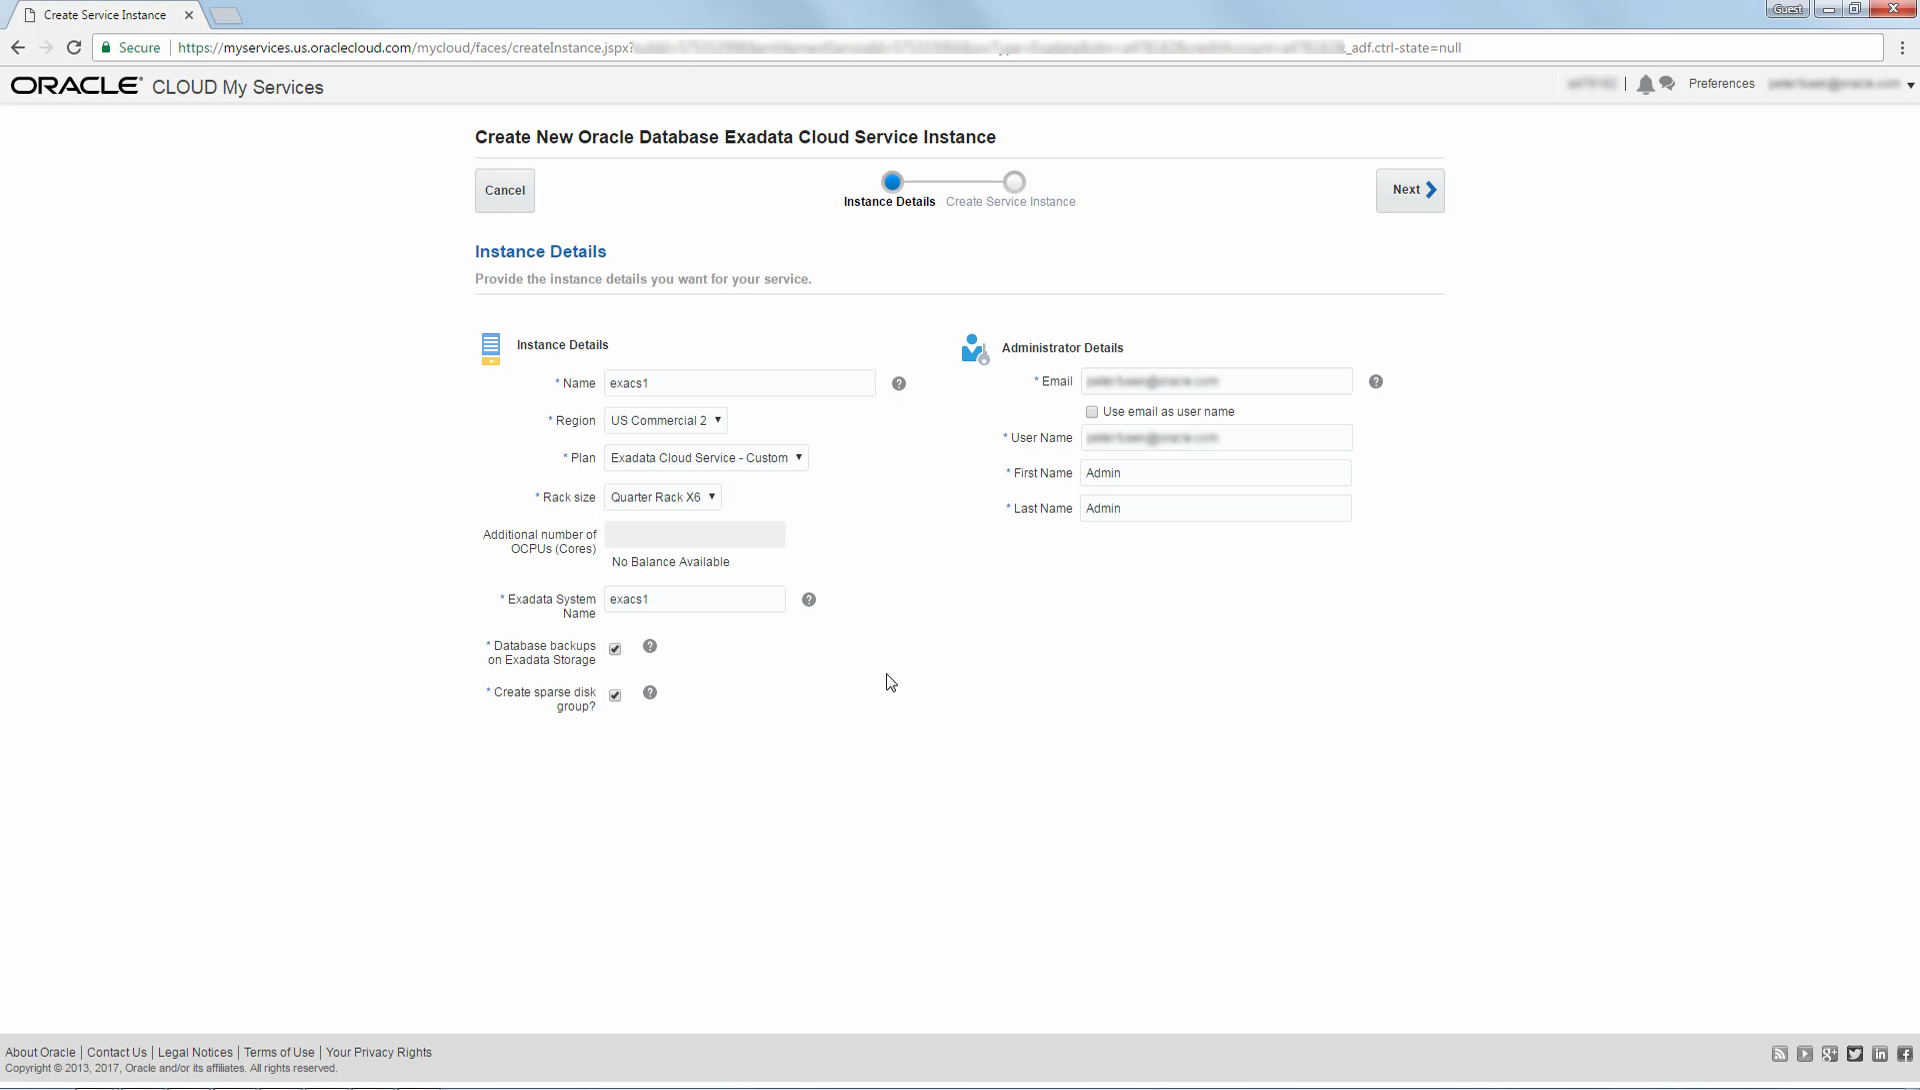Click the Next button
This screenshot has width=1920, height=1090.
(x=1410, y=191)
